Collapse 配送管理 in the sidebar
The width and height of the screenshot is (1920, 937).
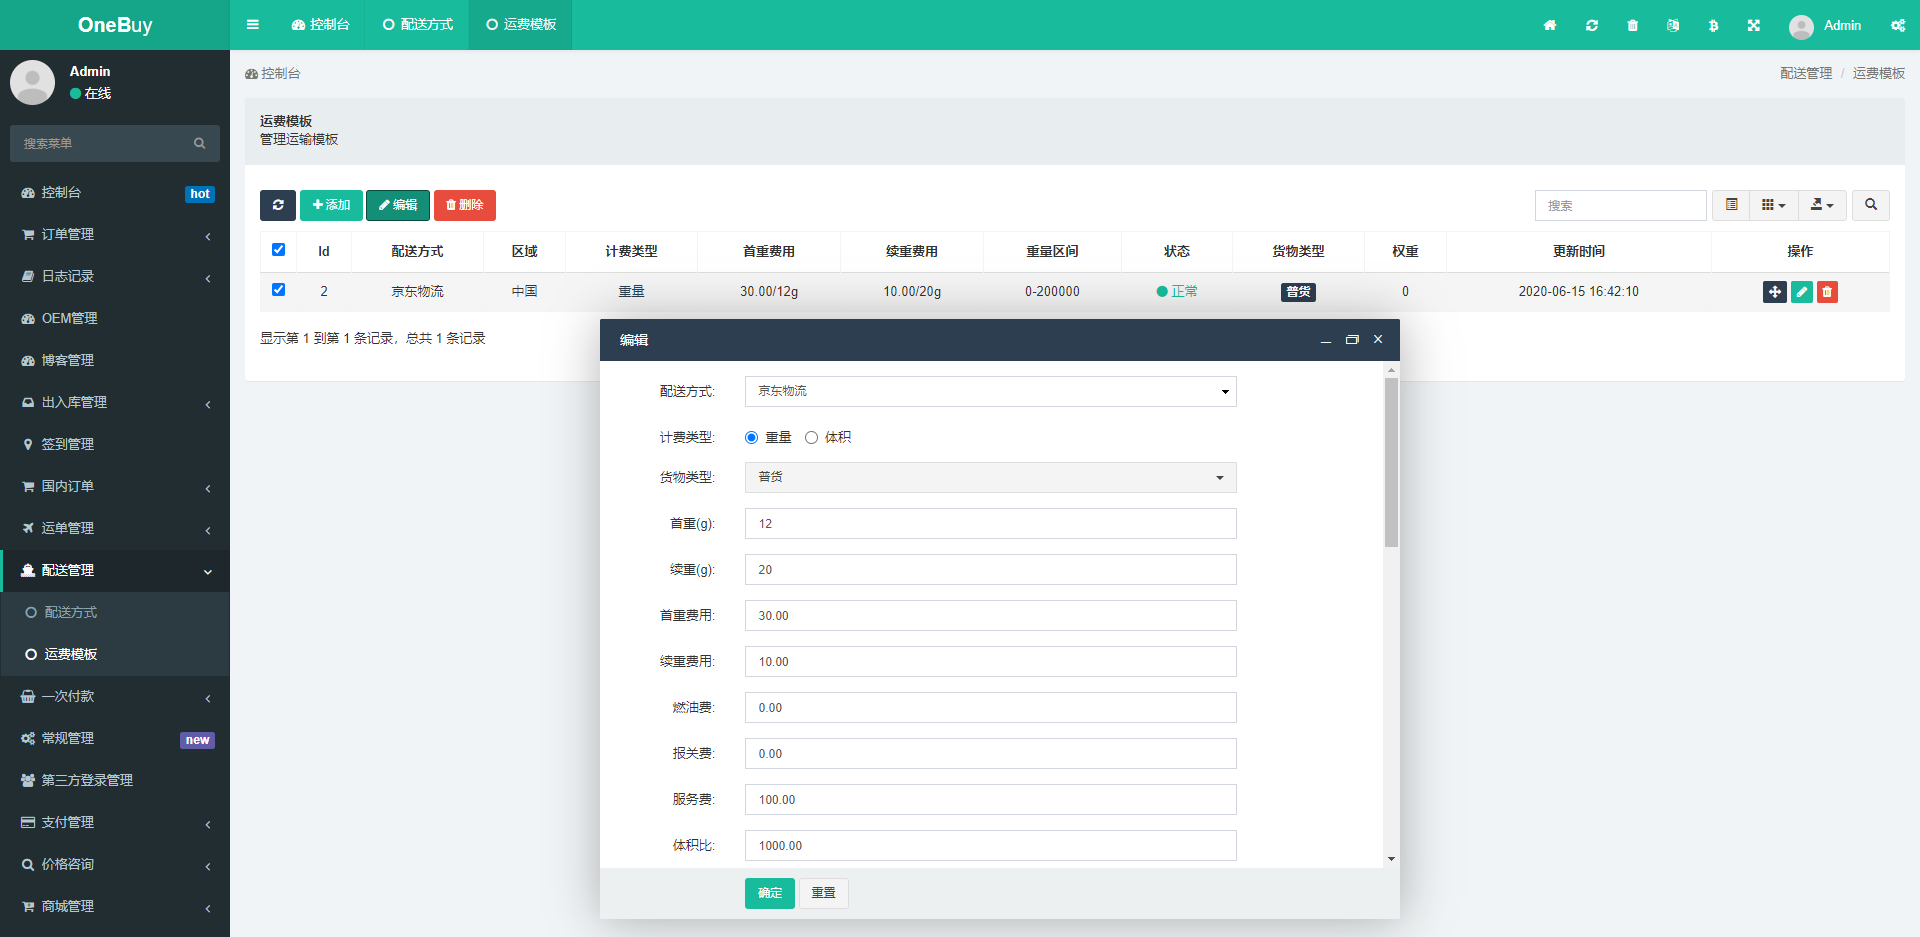[x=115, y=570]
